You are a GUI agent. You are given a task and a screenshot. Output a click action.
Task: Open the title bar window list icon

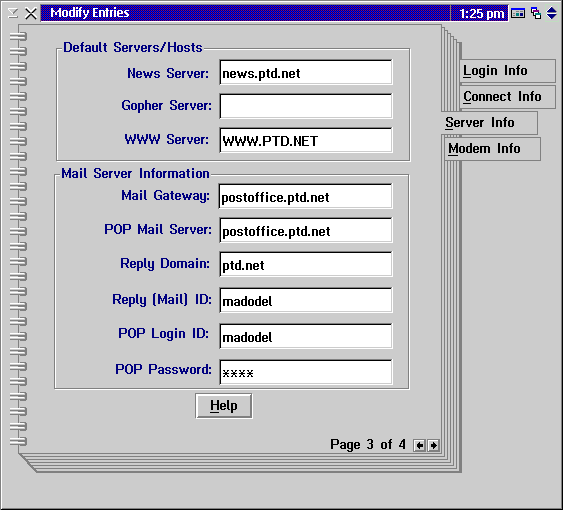tap(536, 13)
